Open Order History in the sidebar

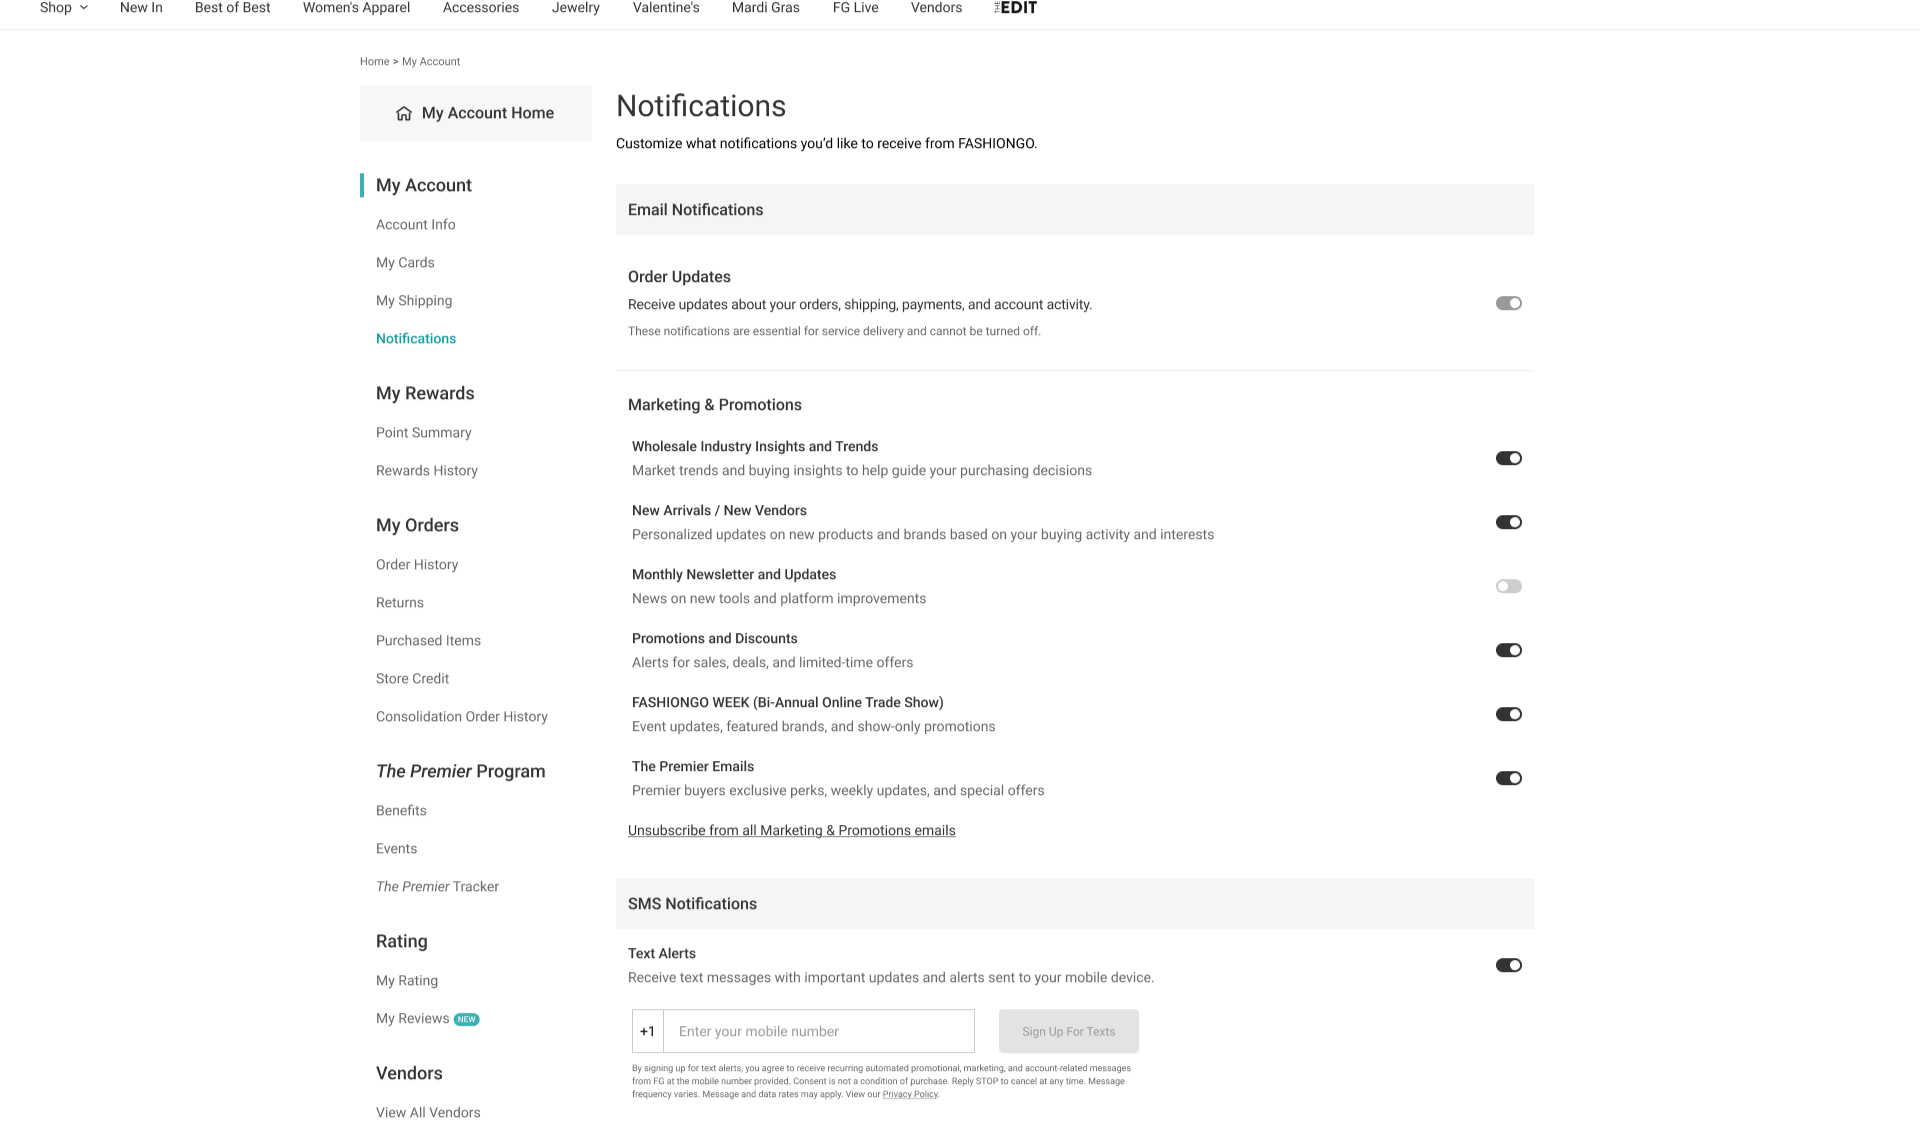417,564
